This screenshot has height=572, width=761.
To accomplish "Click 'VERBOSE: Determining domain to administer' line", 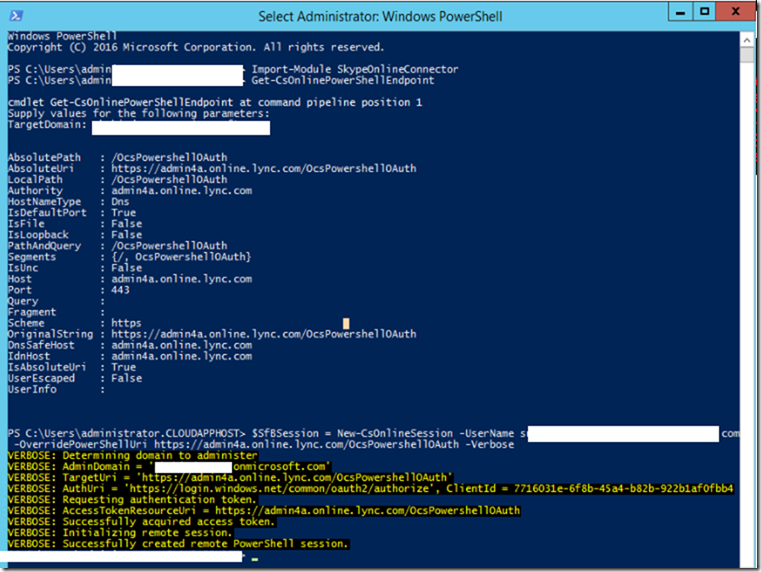I will [x=132, y=456].
